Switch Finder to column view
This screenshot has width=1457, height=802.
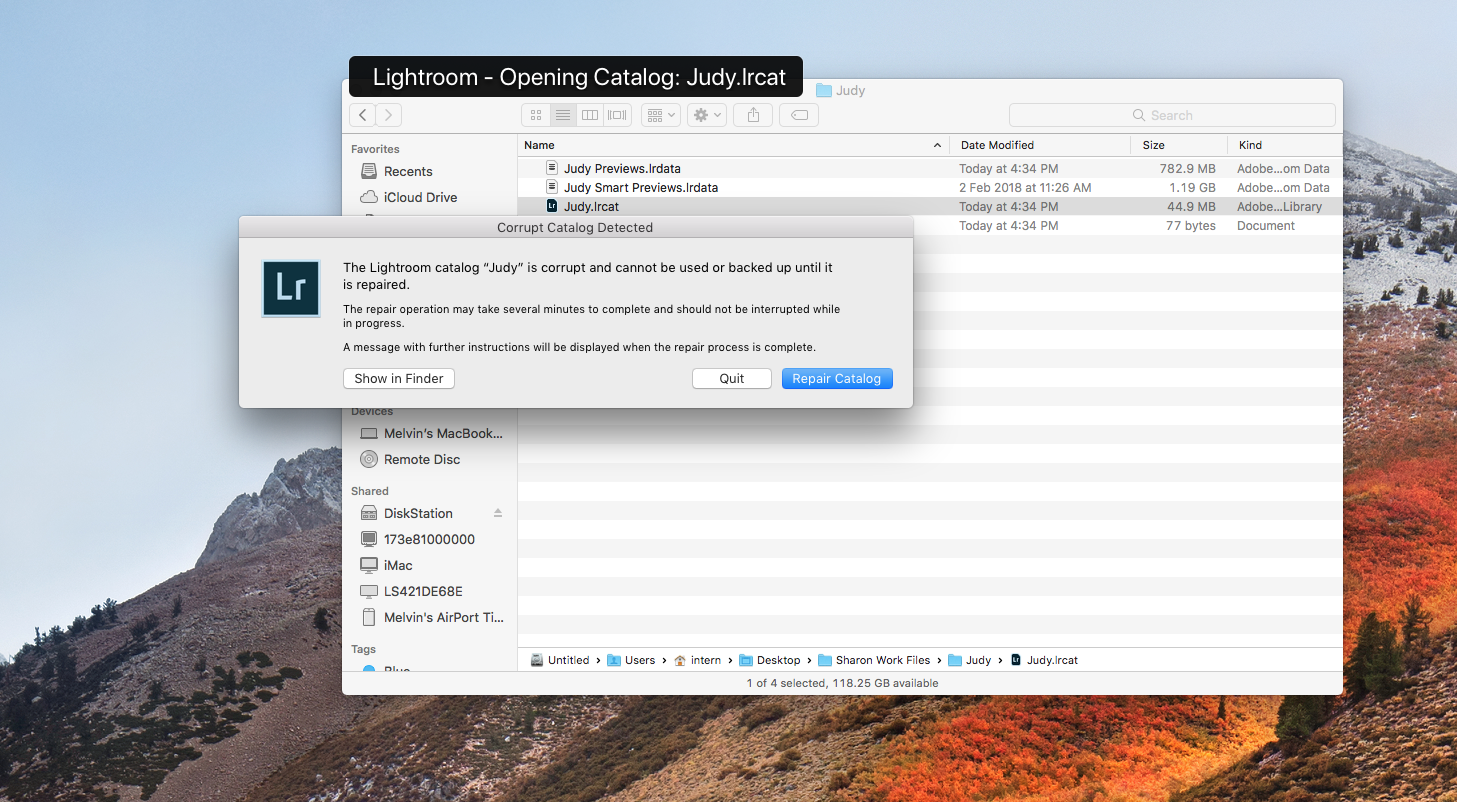[590, 115]
